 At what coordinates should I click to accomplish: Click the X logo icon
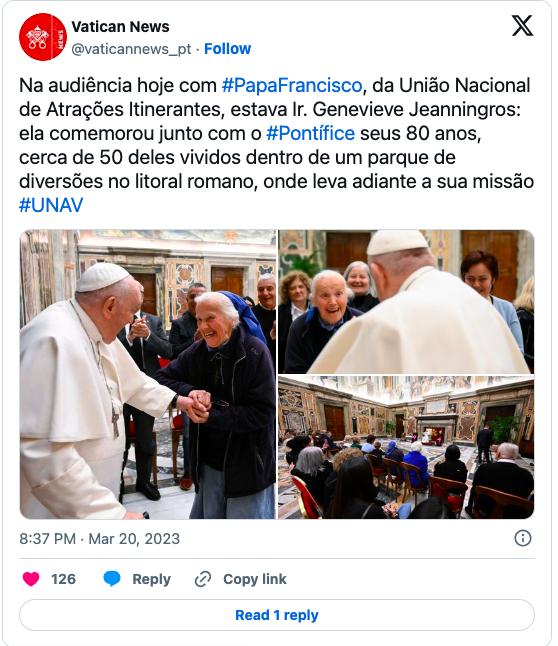coord(522,26)
